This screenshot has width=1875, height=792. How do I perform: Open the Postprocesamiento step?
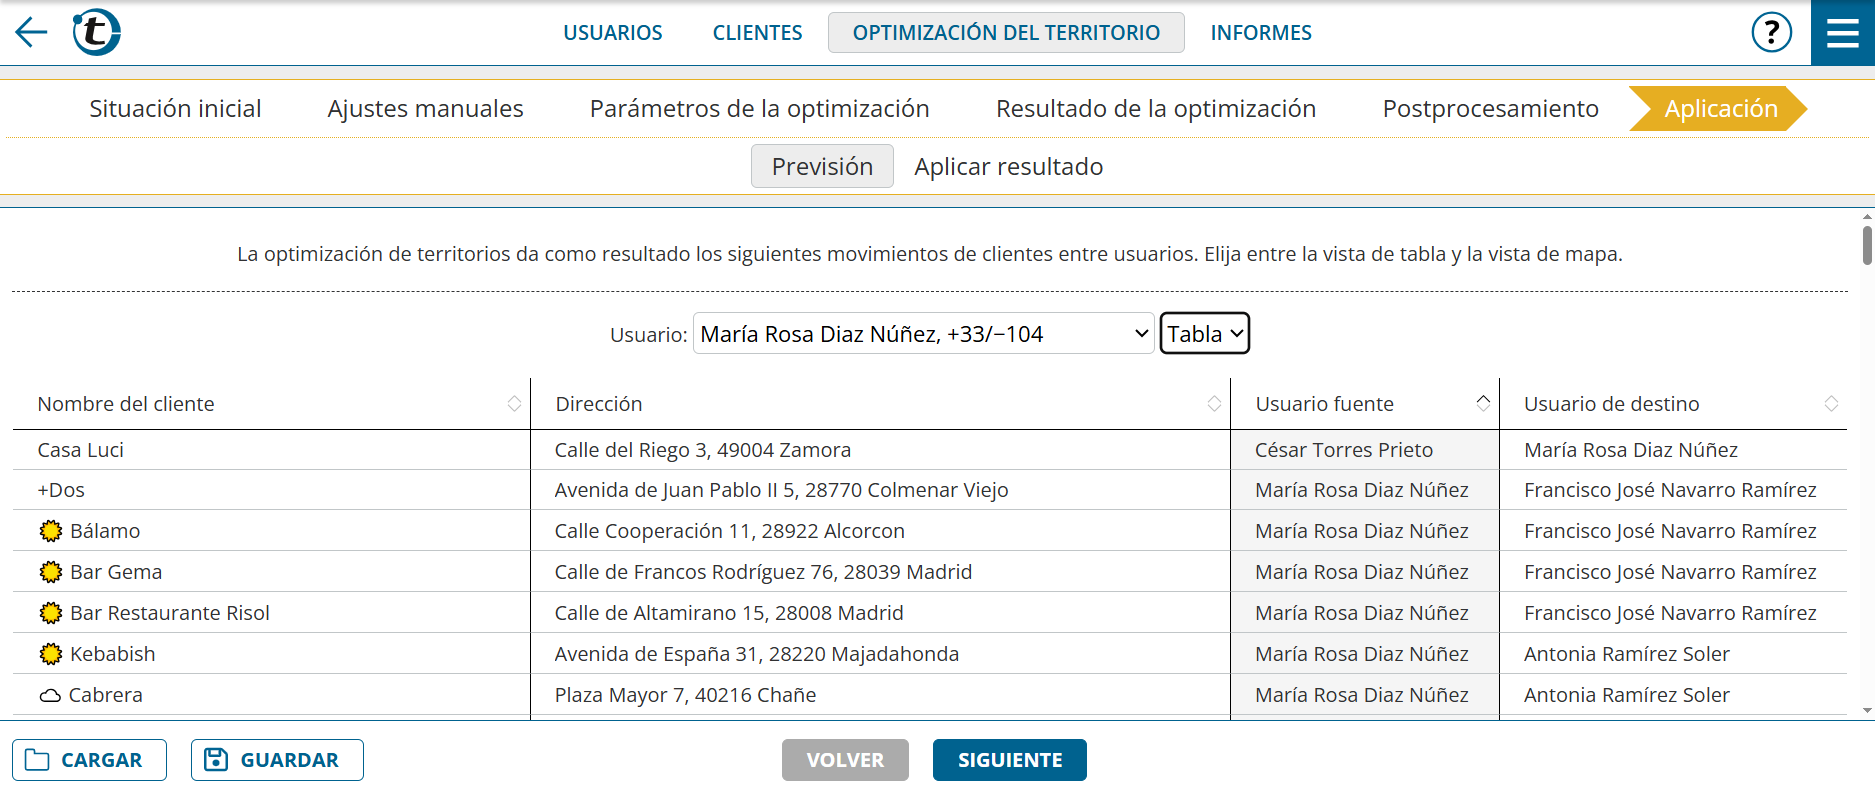[x=1490, y=109]
